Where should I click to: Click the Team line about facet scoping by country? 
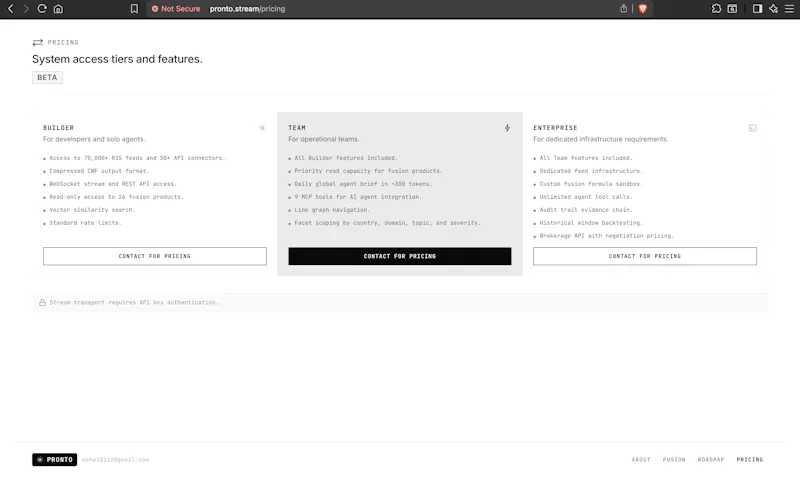pyautogui.click(x=387, y=223)
